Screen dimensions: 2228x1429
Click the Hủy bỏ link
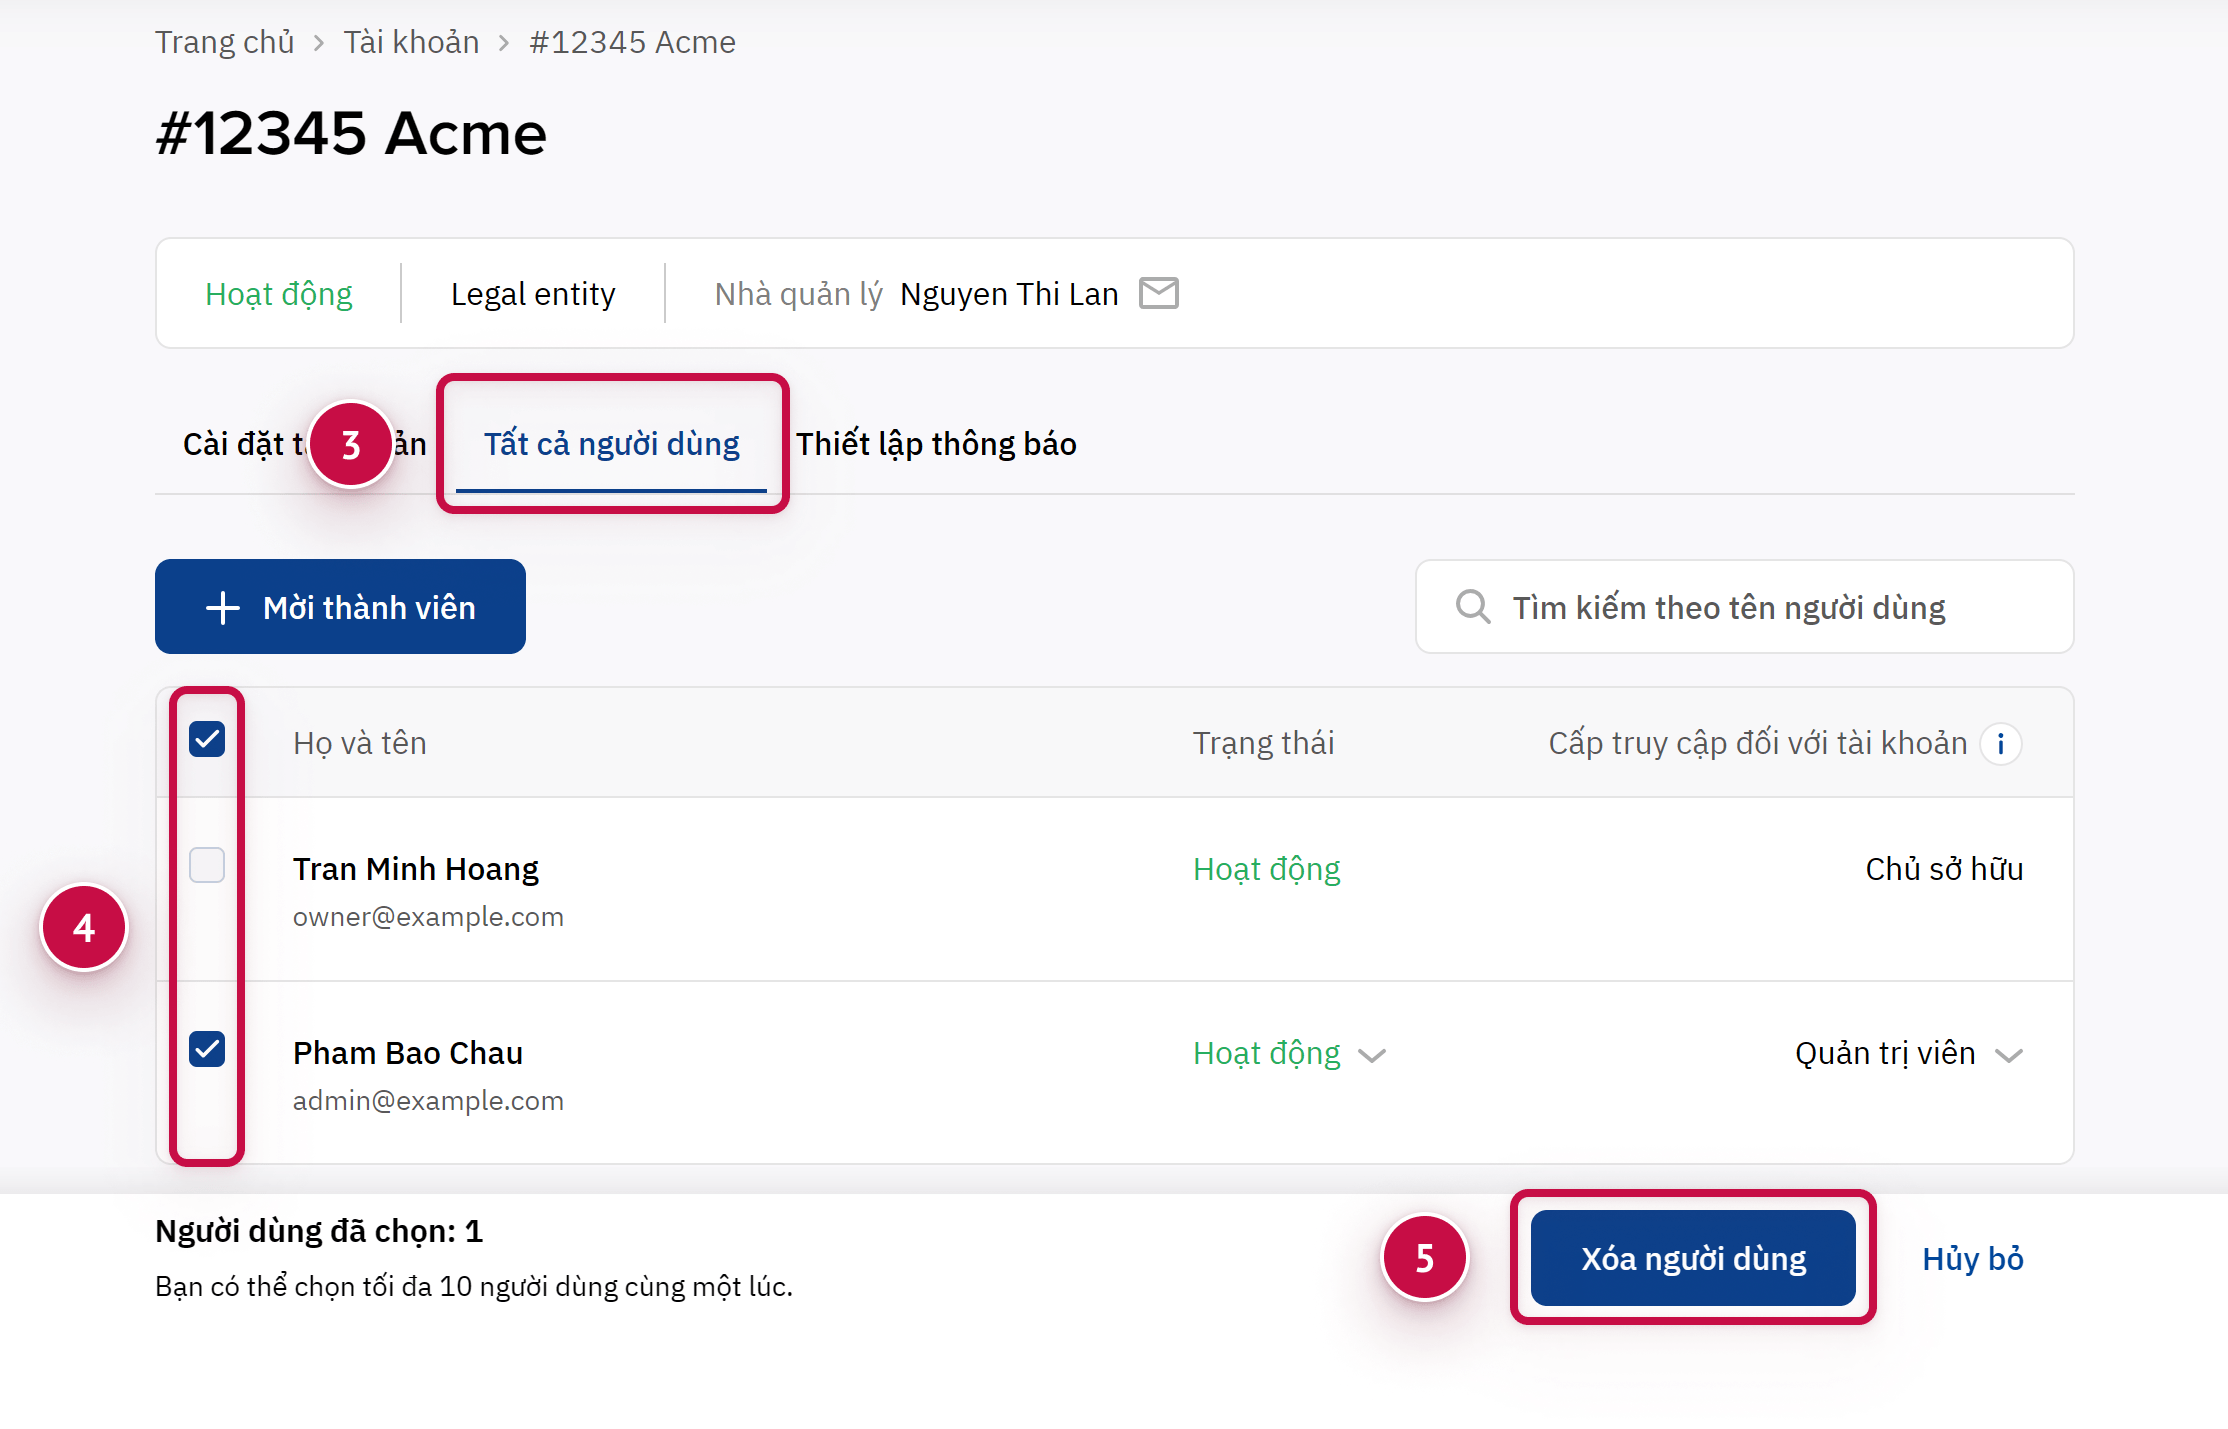coord(1972,1258)
